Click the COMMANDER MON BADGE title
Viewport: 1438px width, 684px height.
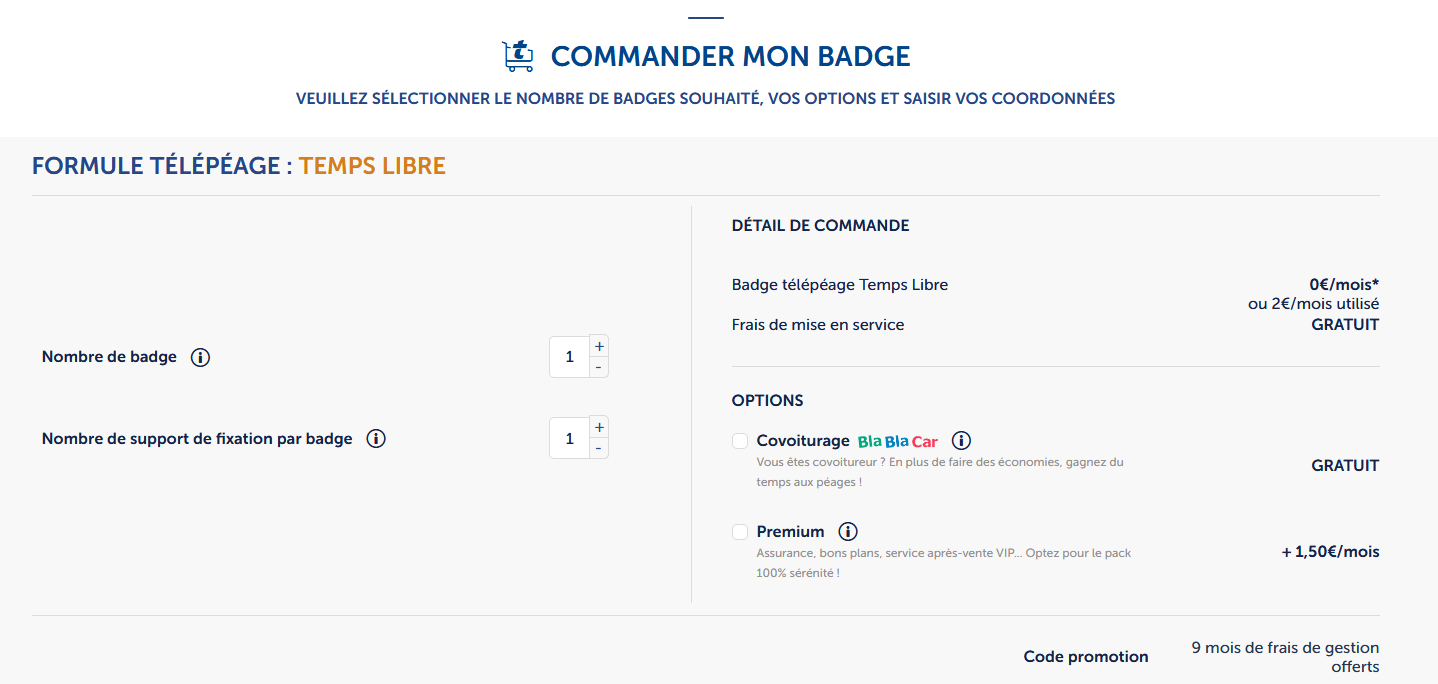point(730,56)
